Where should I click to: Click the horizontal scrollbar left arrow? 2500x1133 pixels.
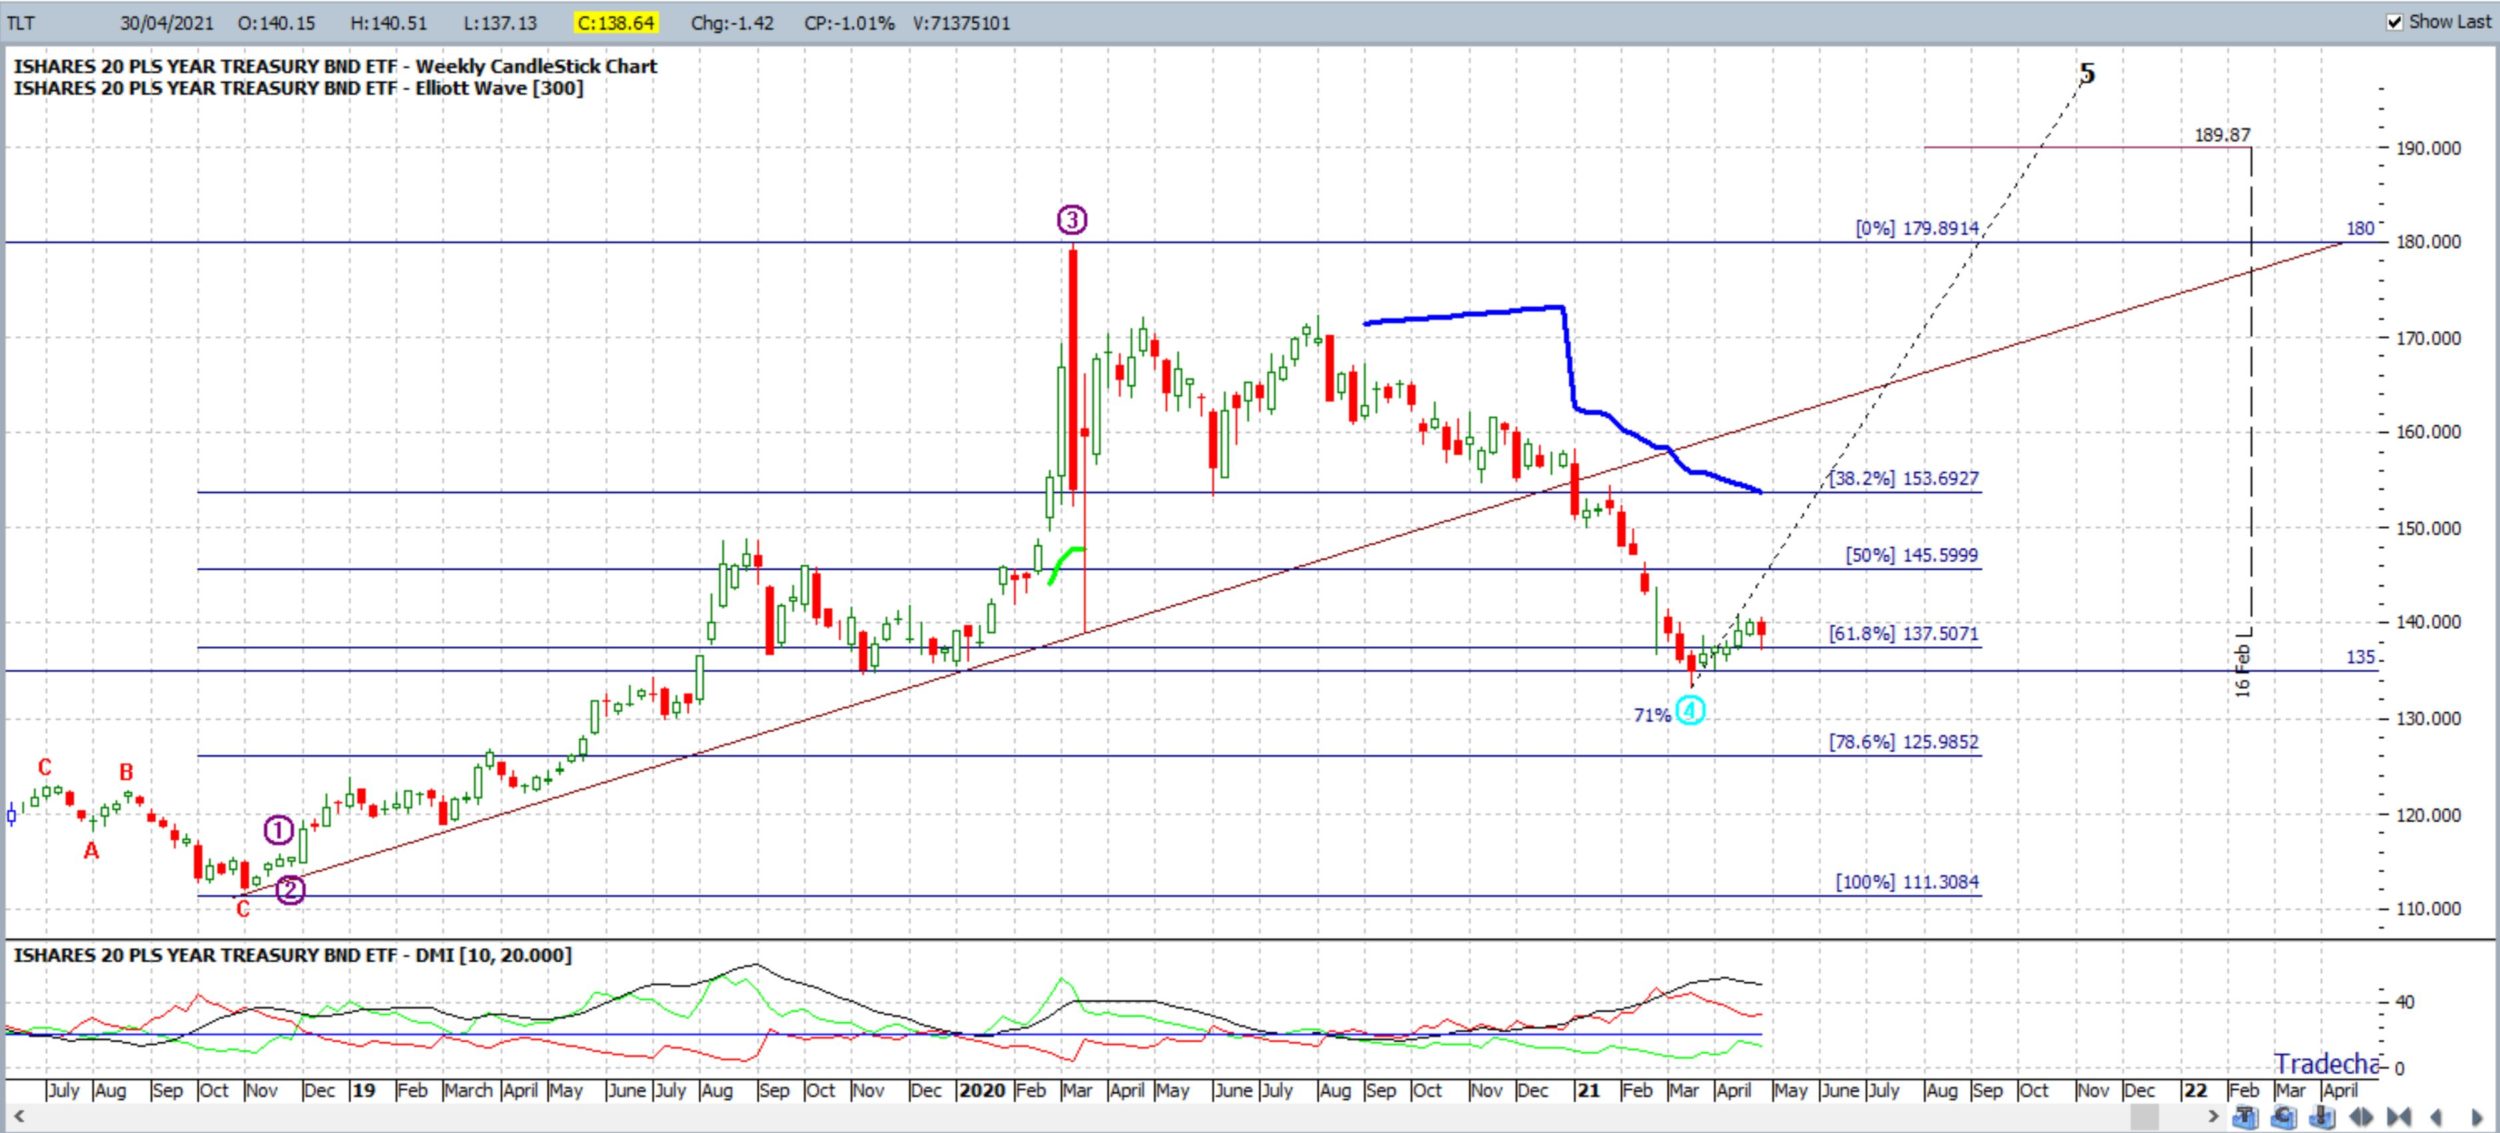(18, 1116)
